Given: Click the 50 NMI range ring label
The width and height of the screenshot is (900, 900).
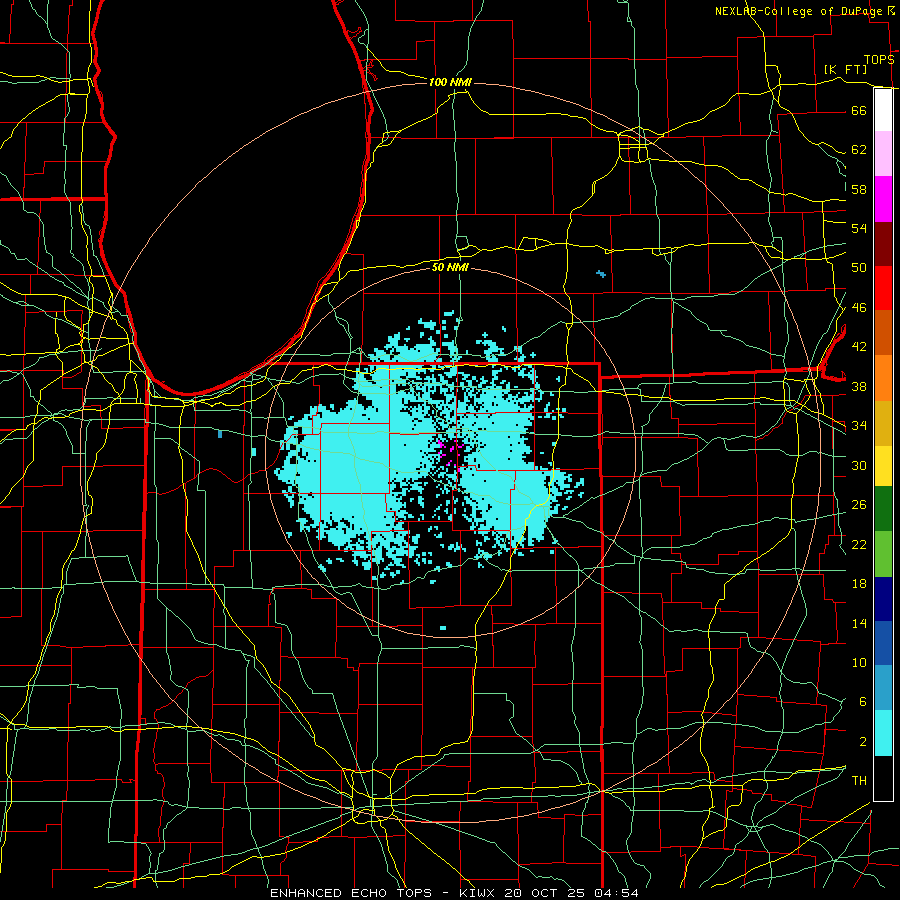Looking at the screenshot, I should click(450, 267).
